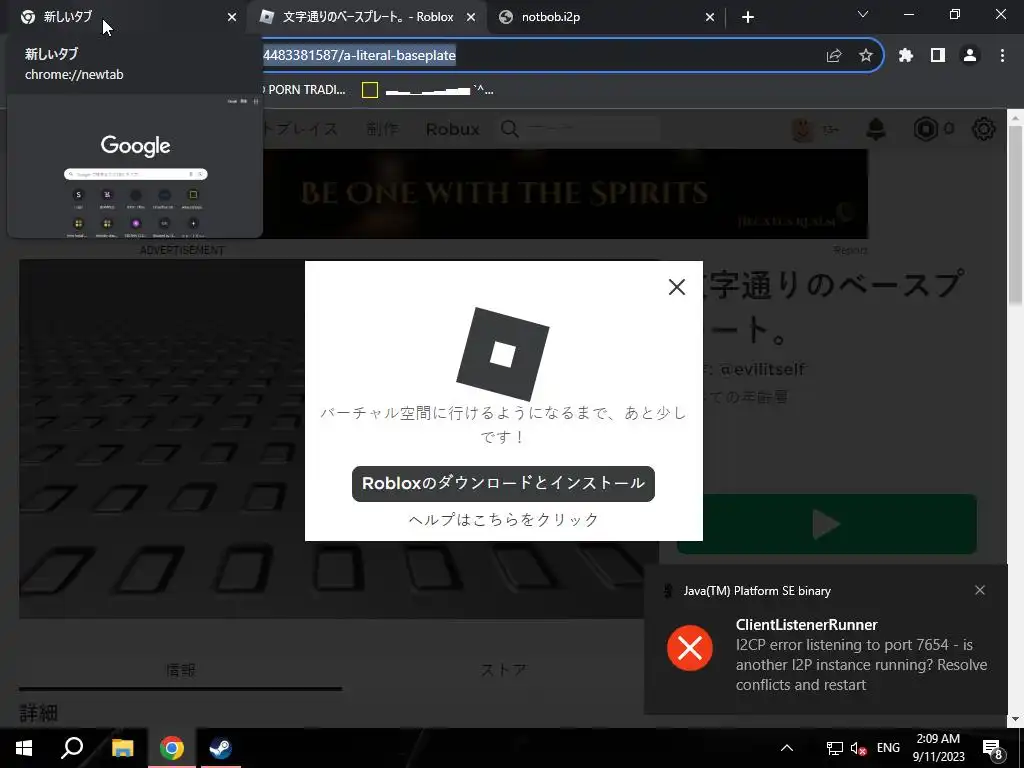
Task: Click the Roblox logo in the dialog
Action: tap(503, 354)
